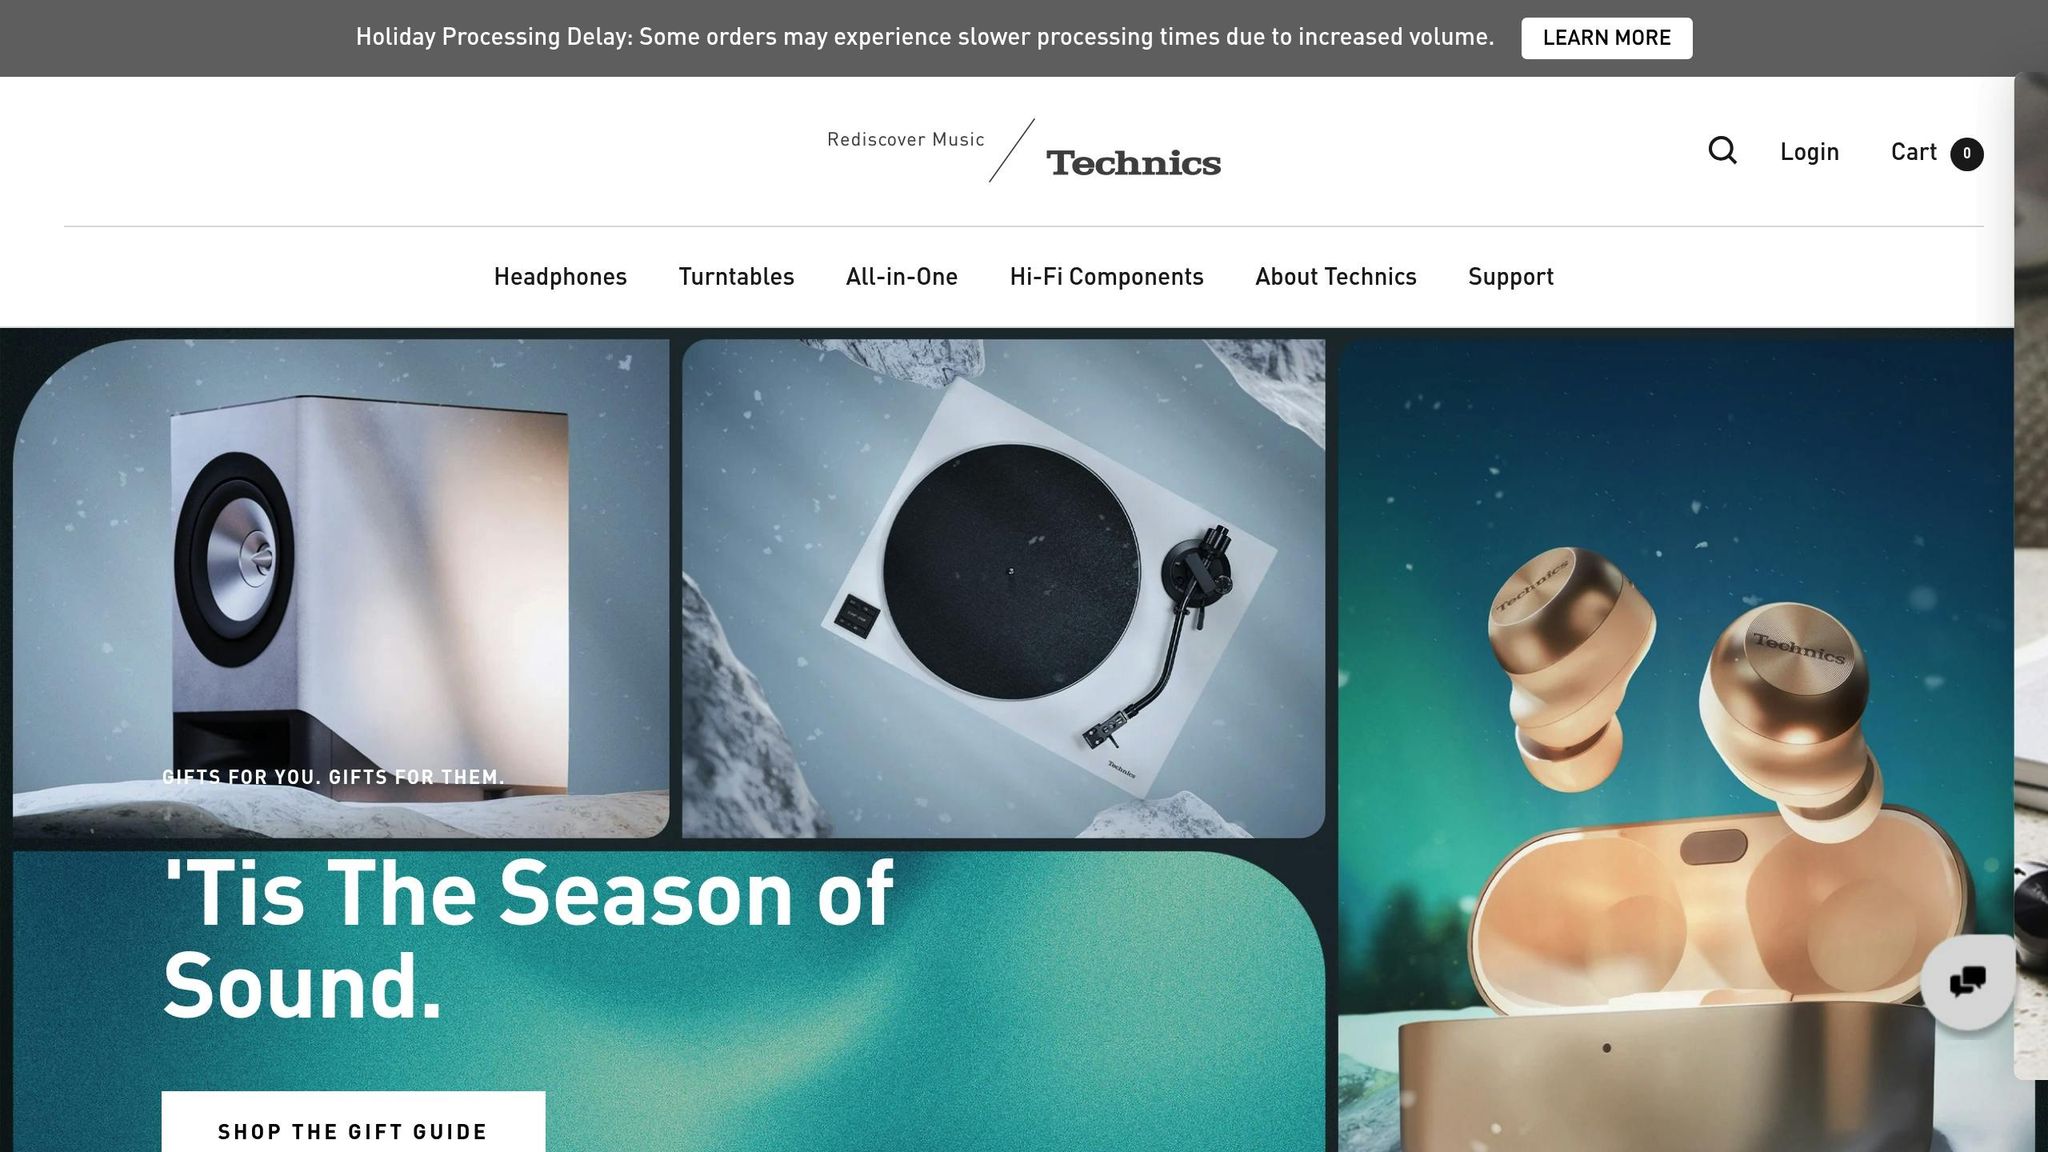Click the rose gold earbuds image

(1675, 746)
